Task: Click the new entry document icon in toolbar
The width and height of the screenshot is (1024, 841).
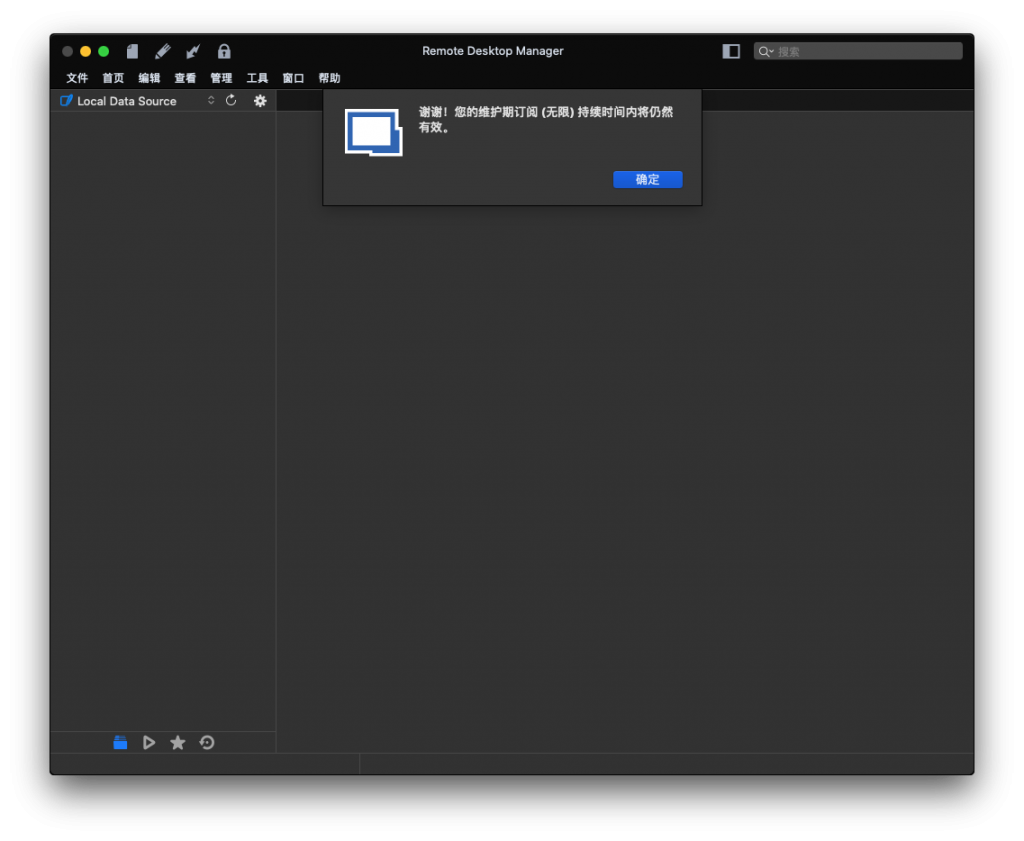Action: 132,51
